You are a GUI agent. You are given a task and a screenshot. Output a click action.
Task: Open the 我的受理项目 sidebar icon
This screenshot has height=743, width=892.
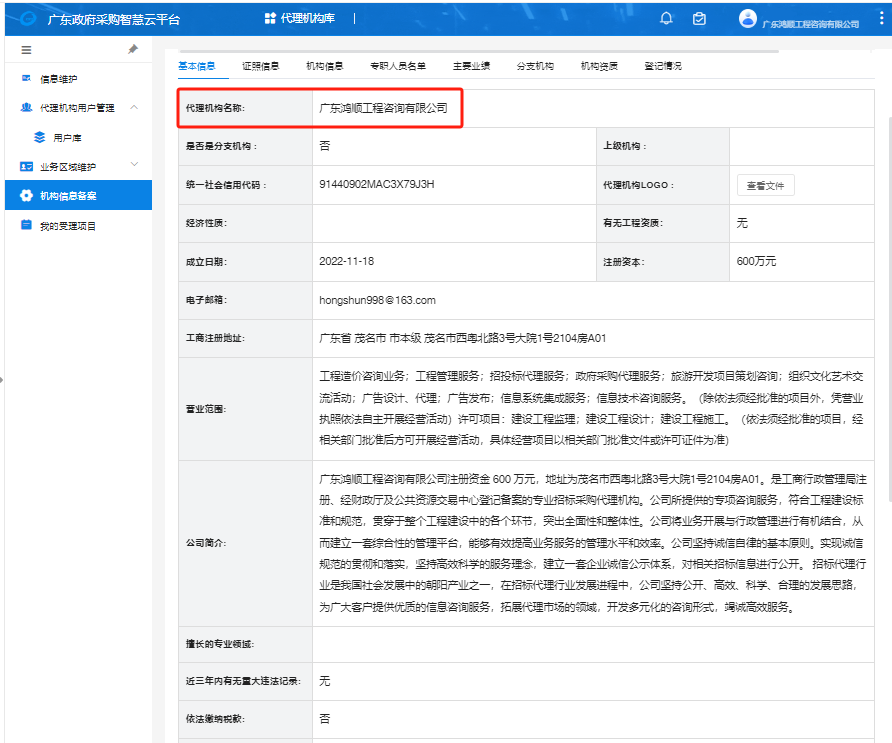pyautogui.click(x=26, y=225)
